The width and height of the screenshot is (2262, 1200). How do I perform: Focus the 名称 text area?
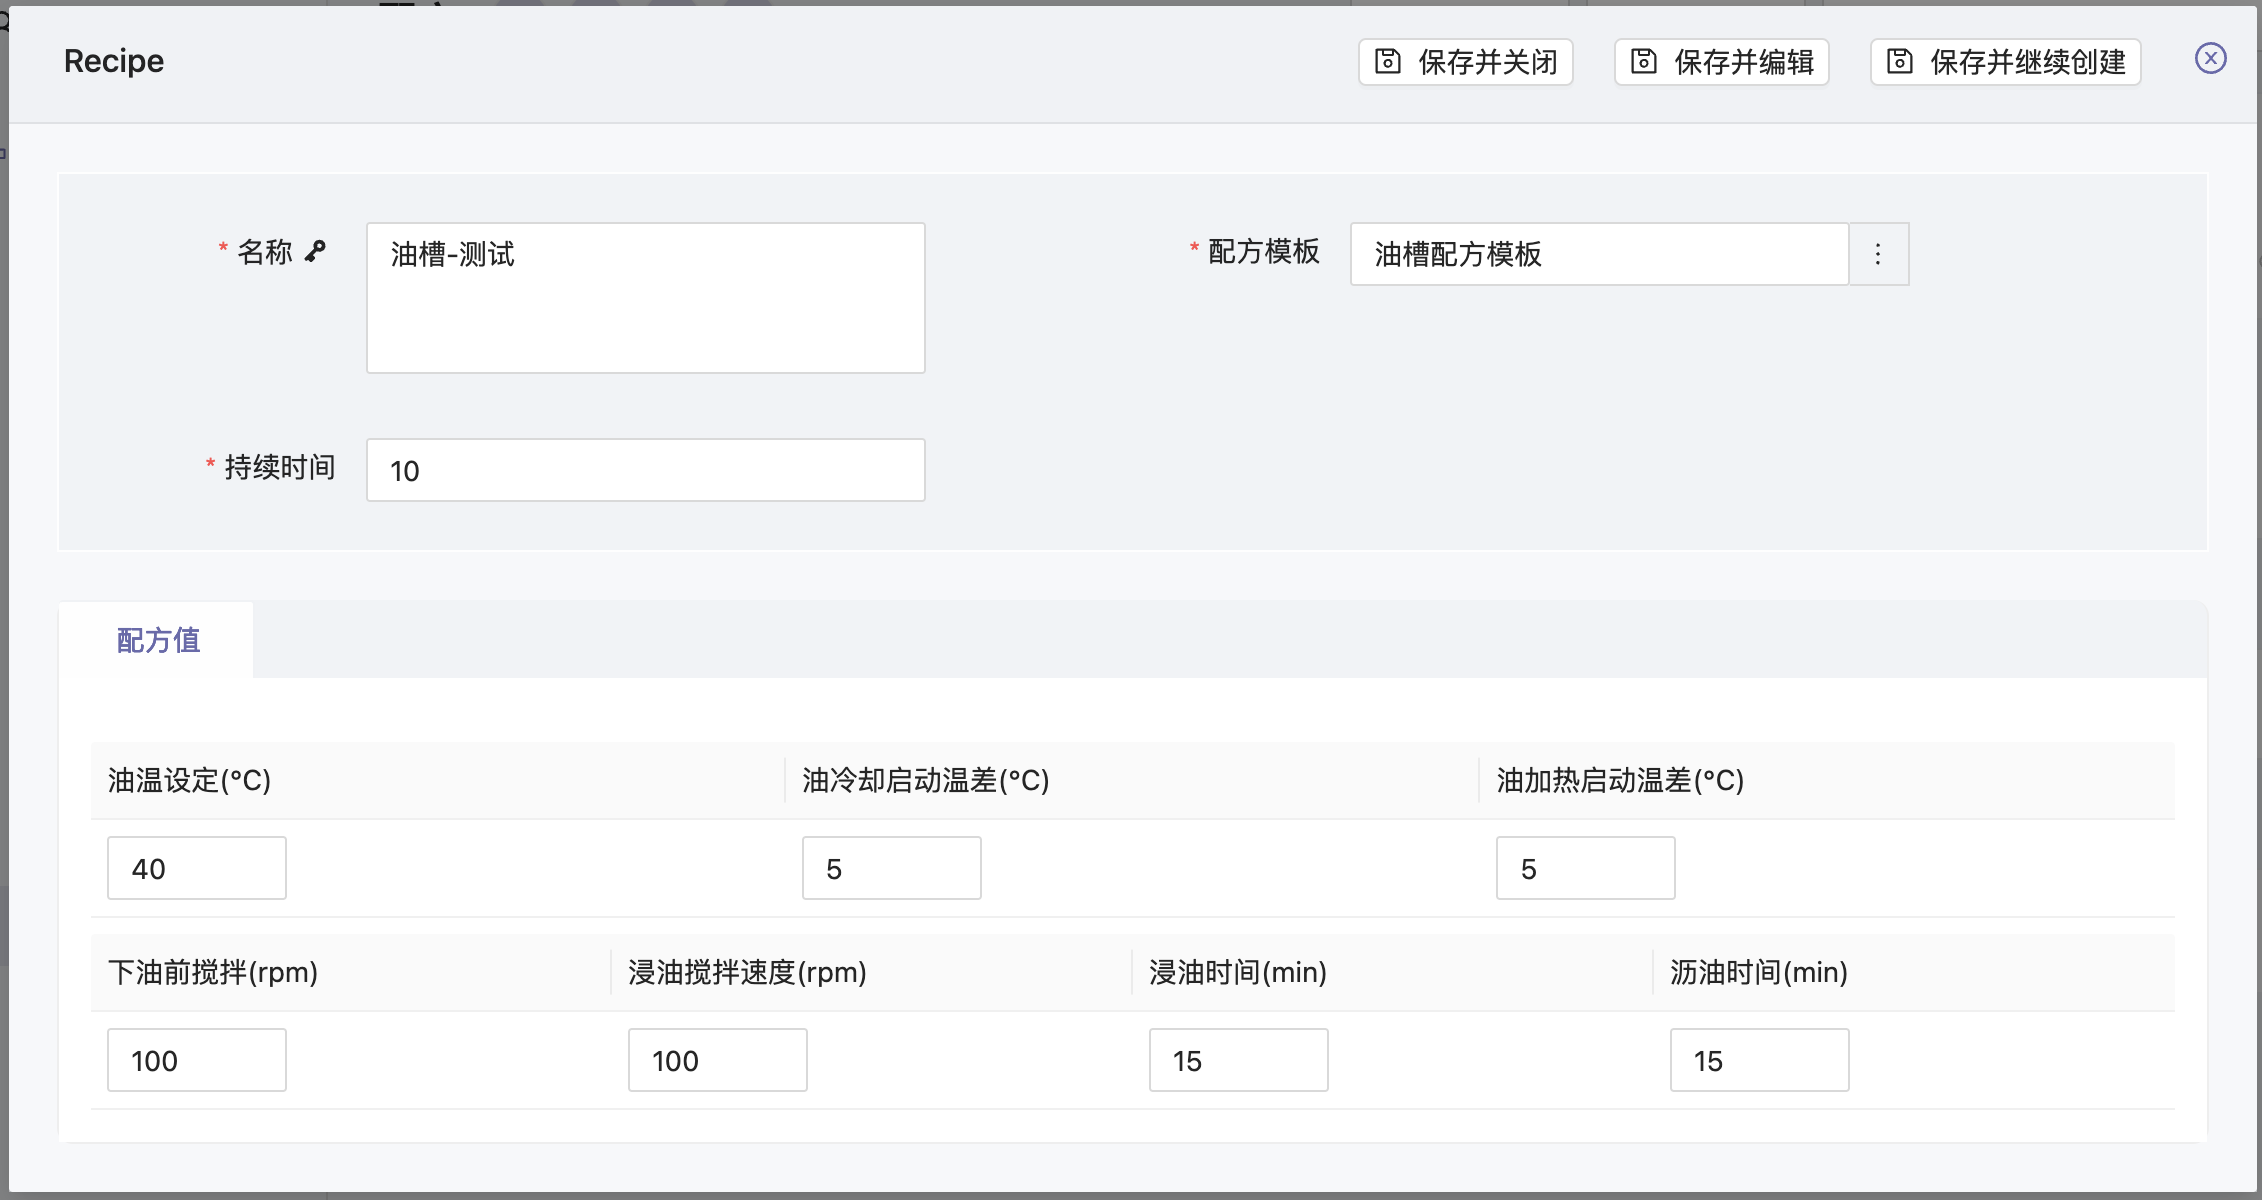tap(645, 298)
